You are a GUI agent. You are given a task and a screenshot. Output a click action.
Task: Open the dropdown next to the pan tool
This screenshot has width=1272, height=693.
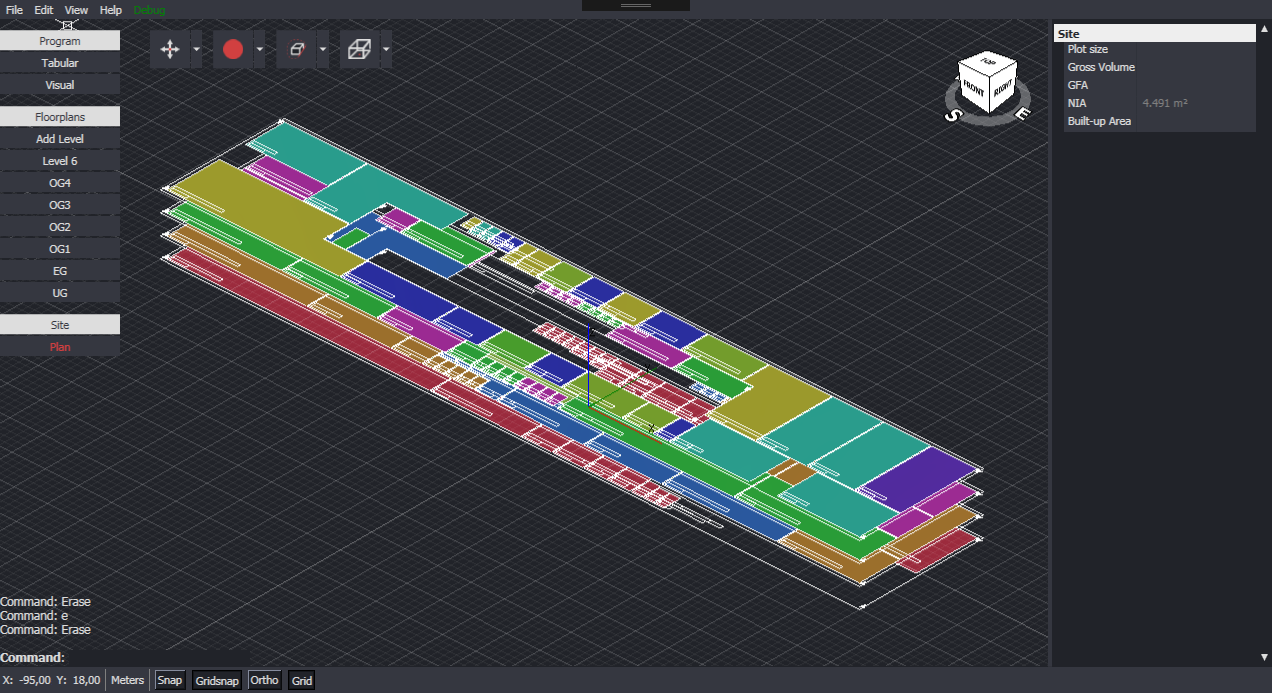click(x=197, y=49)
